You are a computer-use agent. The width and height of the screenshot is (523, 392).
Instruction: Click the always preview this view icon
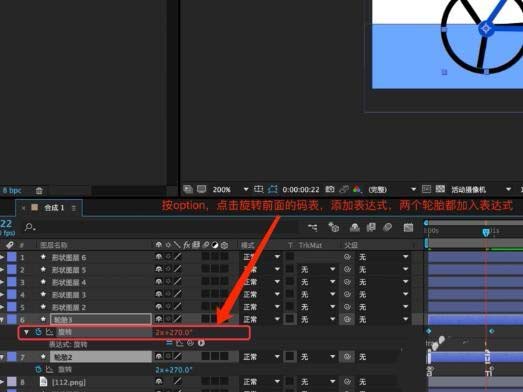[188, 189]
